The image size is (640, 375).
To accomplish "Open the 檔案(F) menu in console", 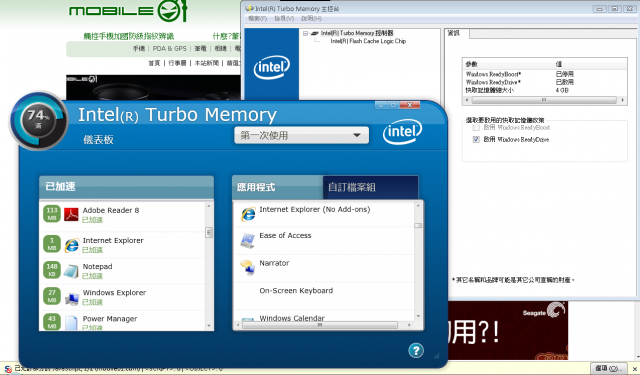I will (x=257, y=19).
